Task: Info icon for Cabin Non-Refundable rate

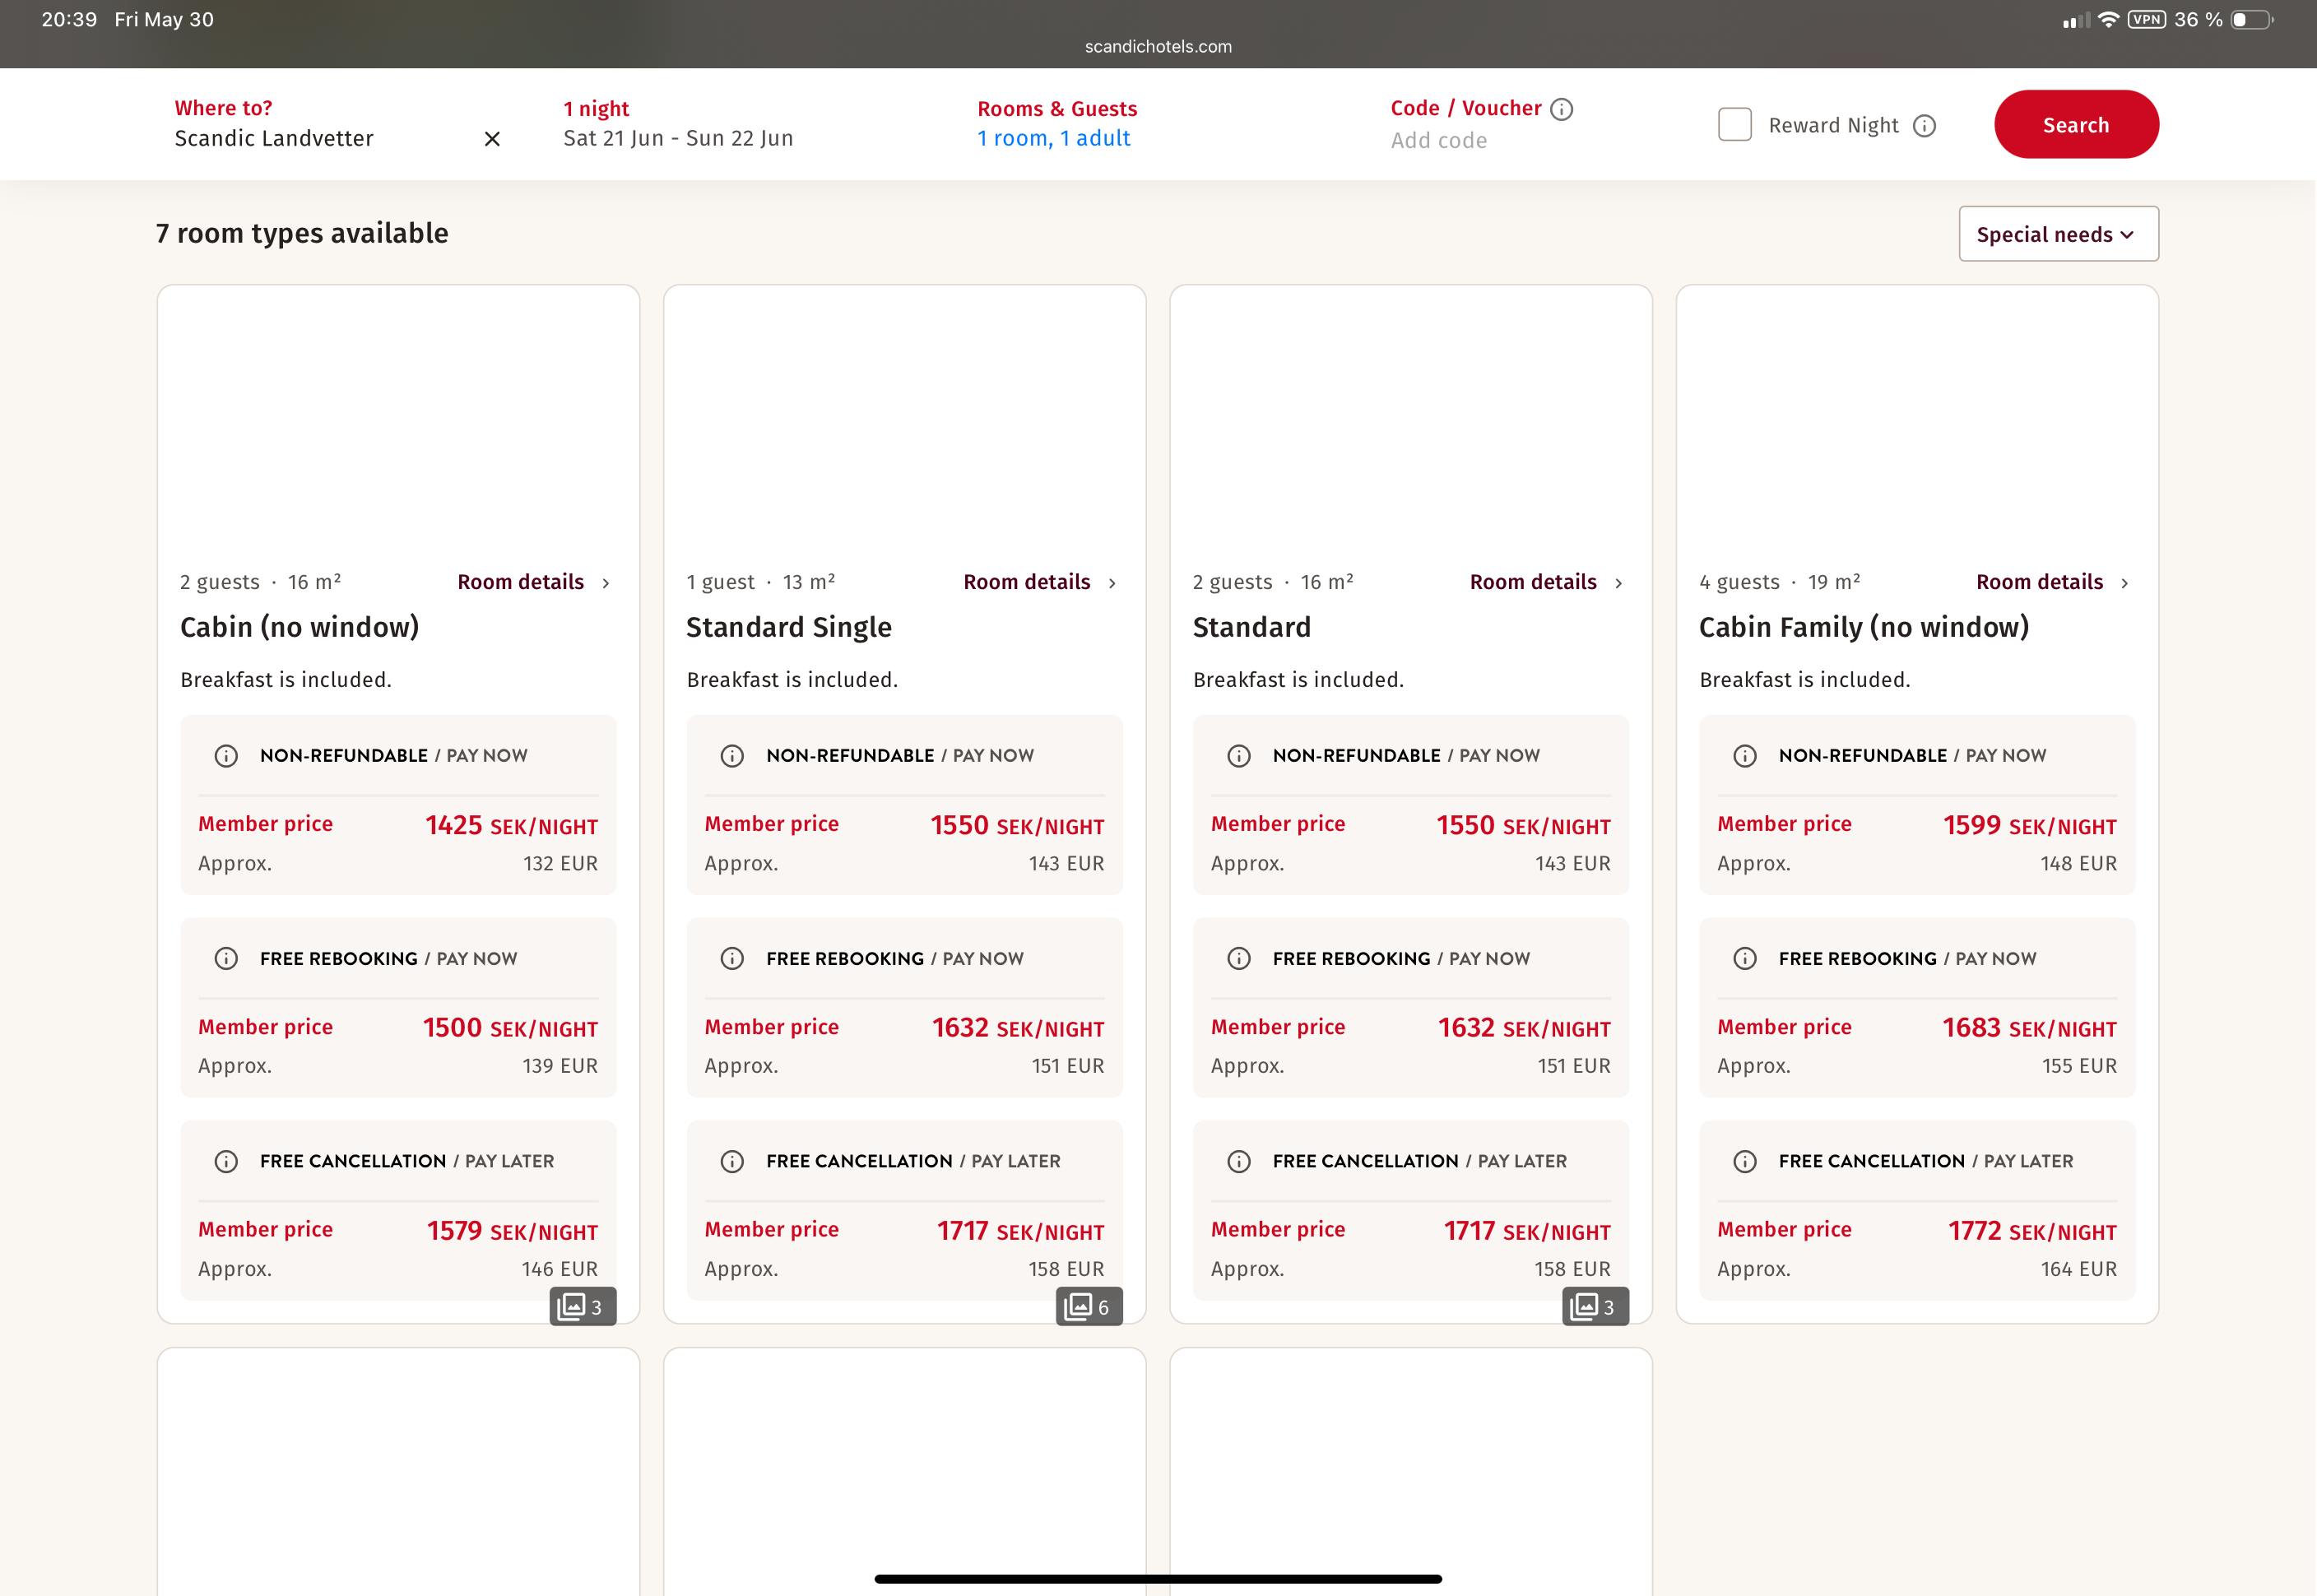Action: [x=226, y=756]
